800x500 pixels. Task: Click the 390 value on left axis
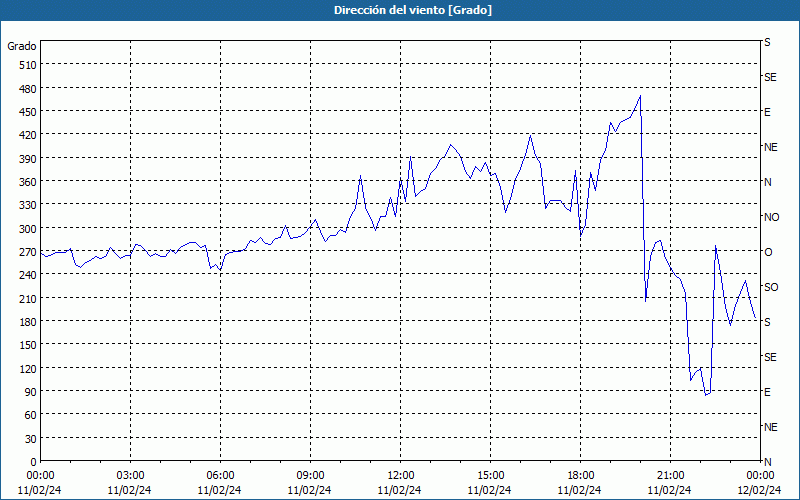(28, 159)
